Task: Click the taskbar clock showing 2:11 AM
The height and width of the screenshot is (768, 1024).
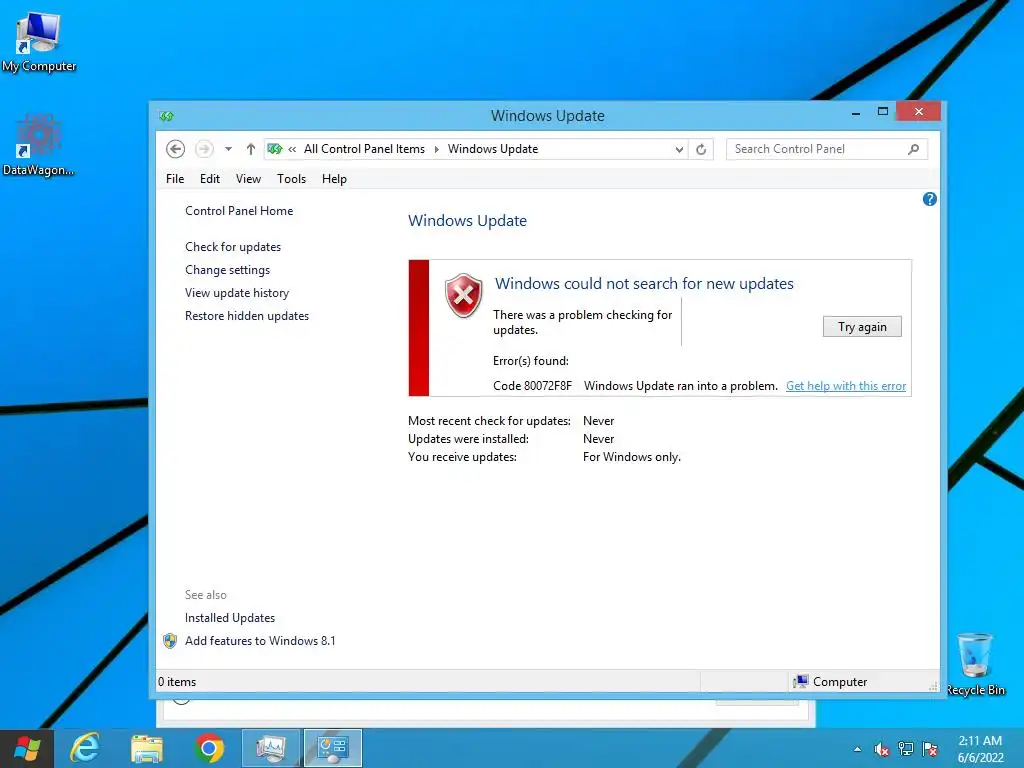Action: coord(980,749)
